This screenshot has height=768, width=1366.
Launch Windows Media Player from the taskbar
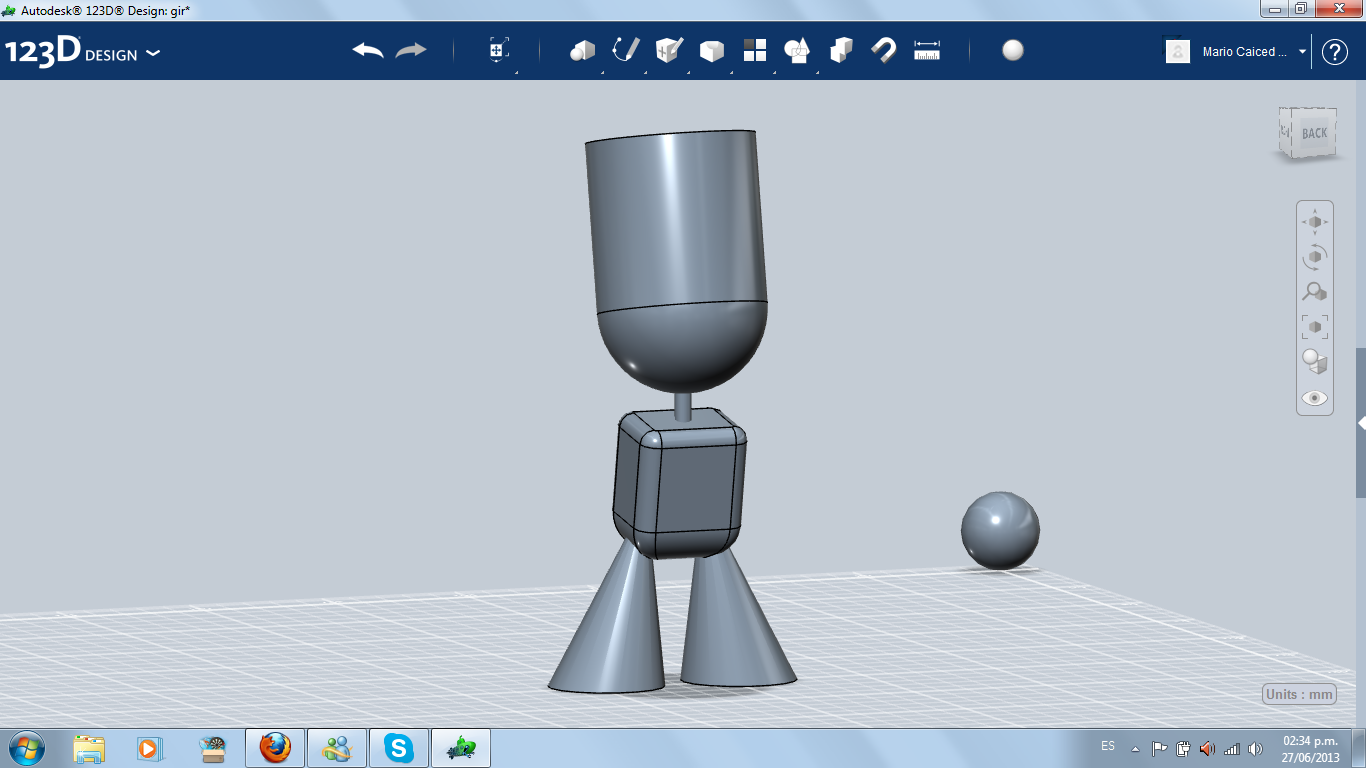click(149, 748)
